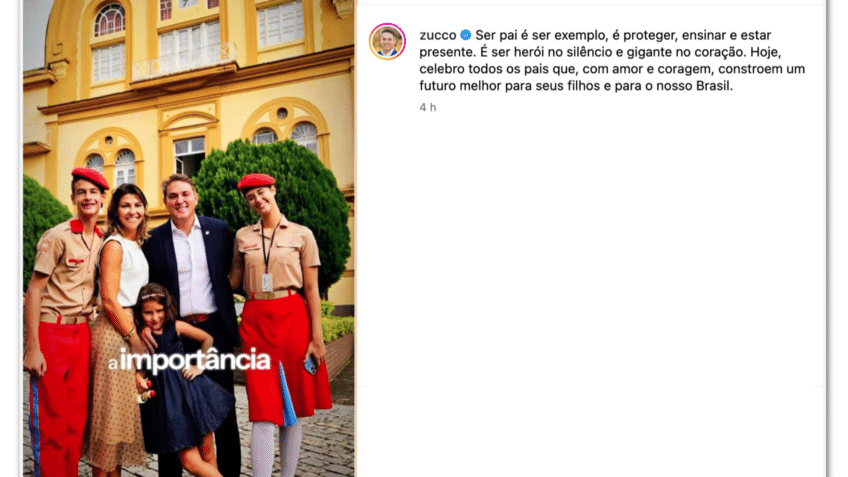Click the 'a importância' overlay text
The image size is (848, 477).
click(x=189, y=361)
